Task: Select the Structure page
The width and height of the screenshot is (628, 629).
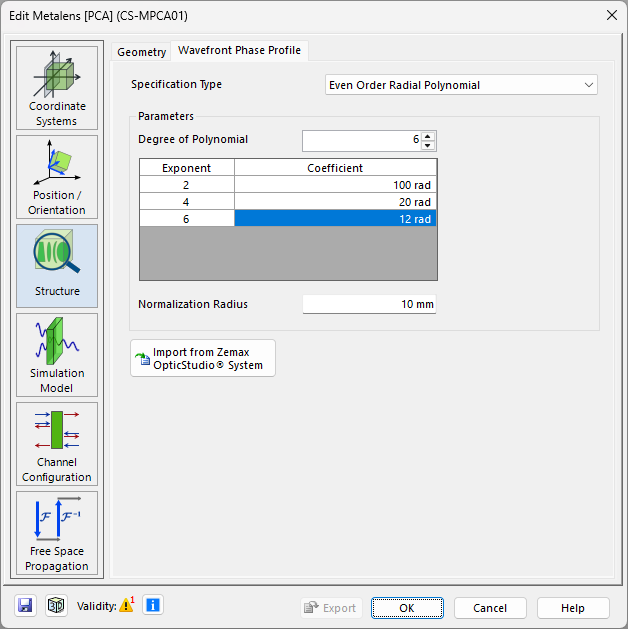Action: pos(57,266)
